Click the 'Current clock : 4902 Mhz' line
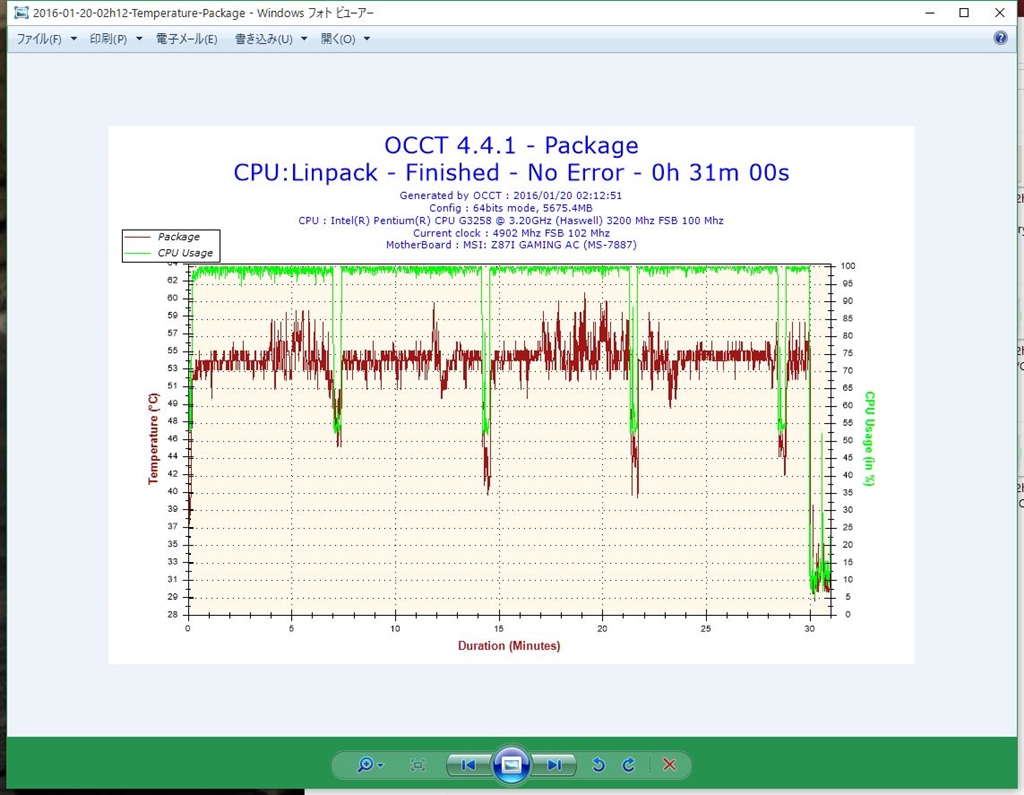This screenshot has width=1024, height=795. pos(511,233)
